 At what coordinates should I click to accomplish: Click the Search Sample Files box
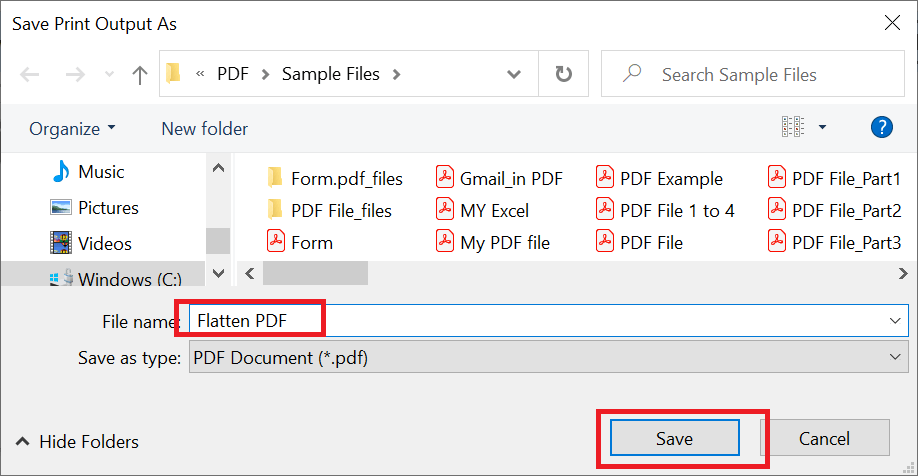click(x=750, y=75)
